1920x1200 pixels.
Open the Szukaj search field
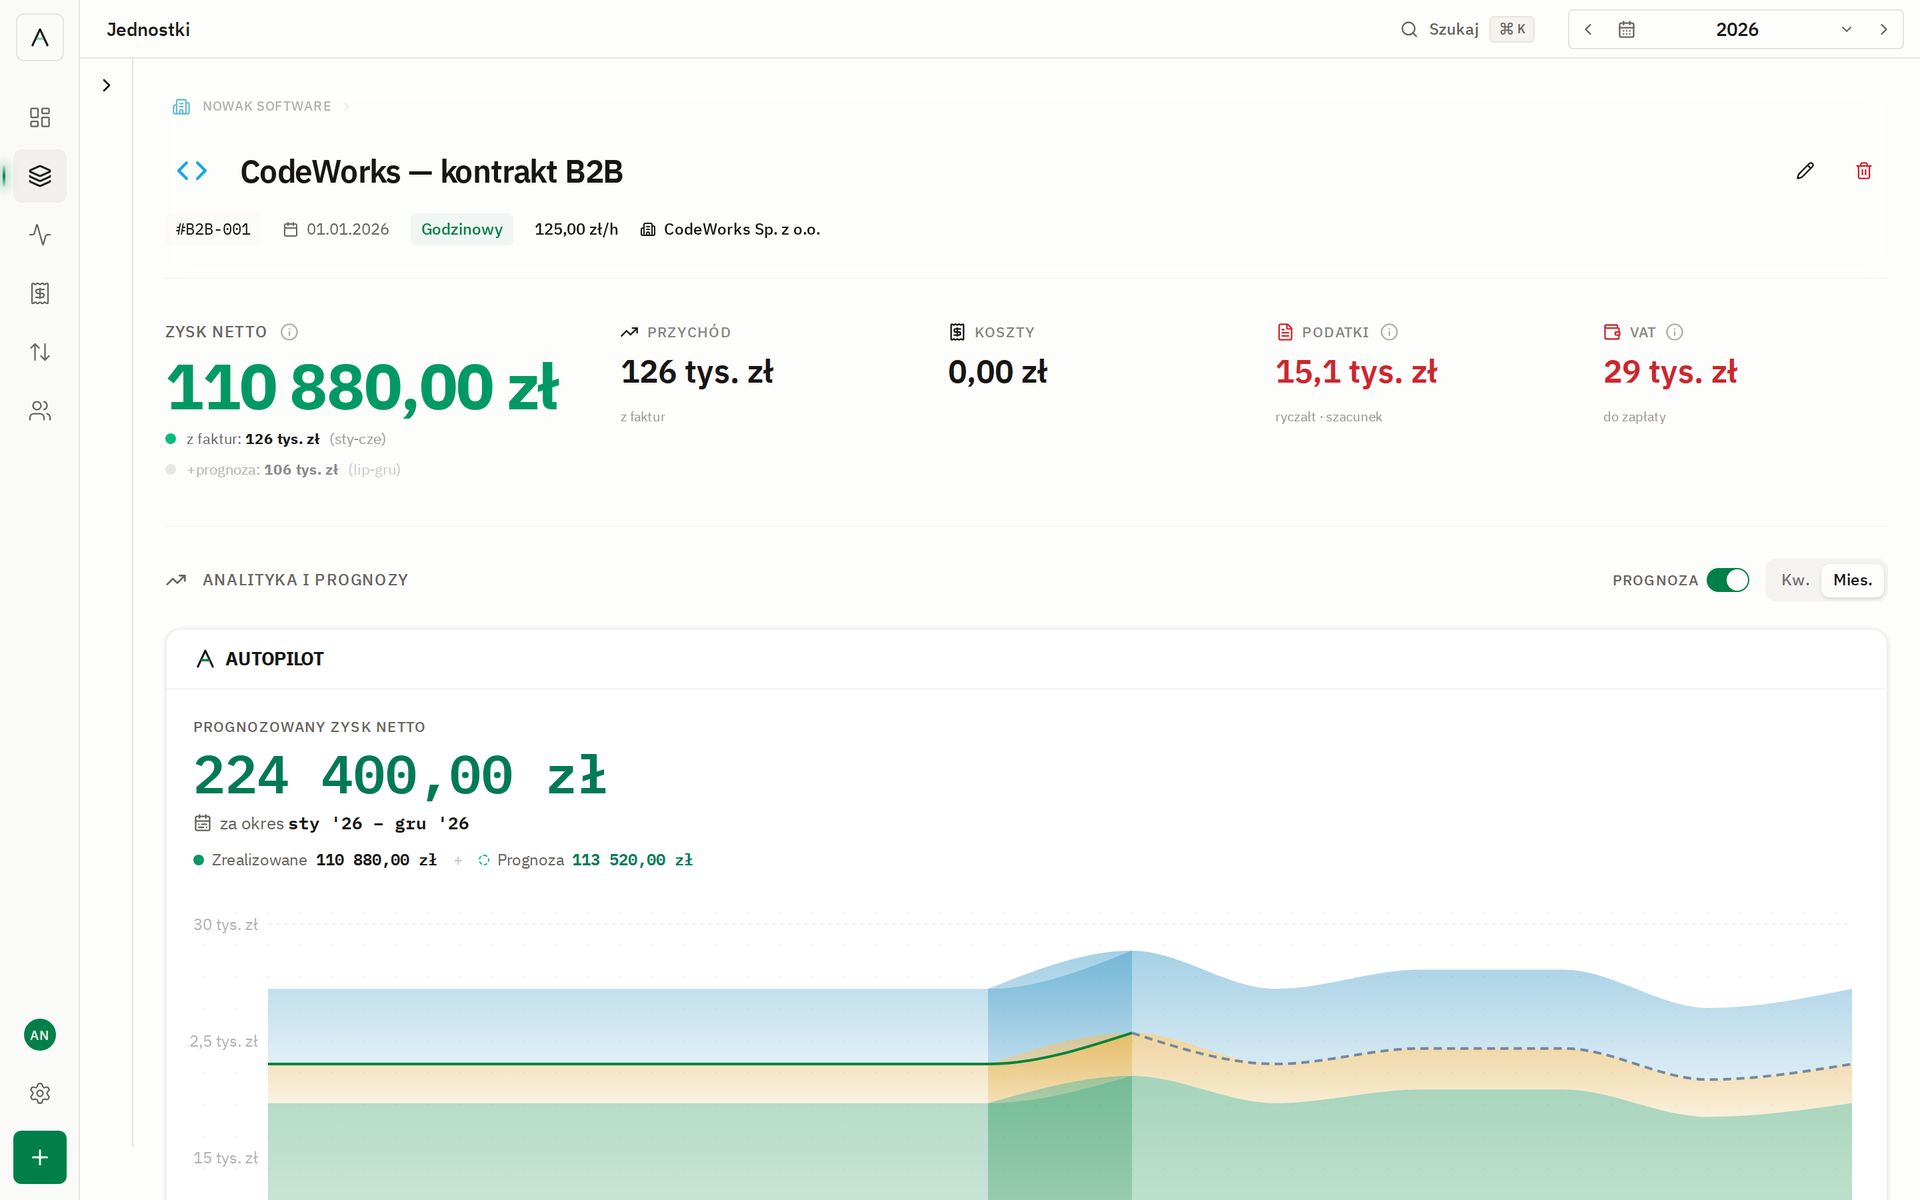[1467, 29]
